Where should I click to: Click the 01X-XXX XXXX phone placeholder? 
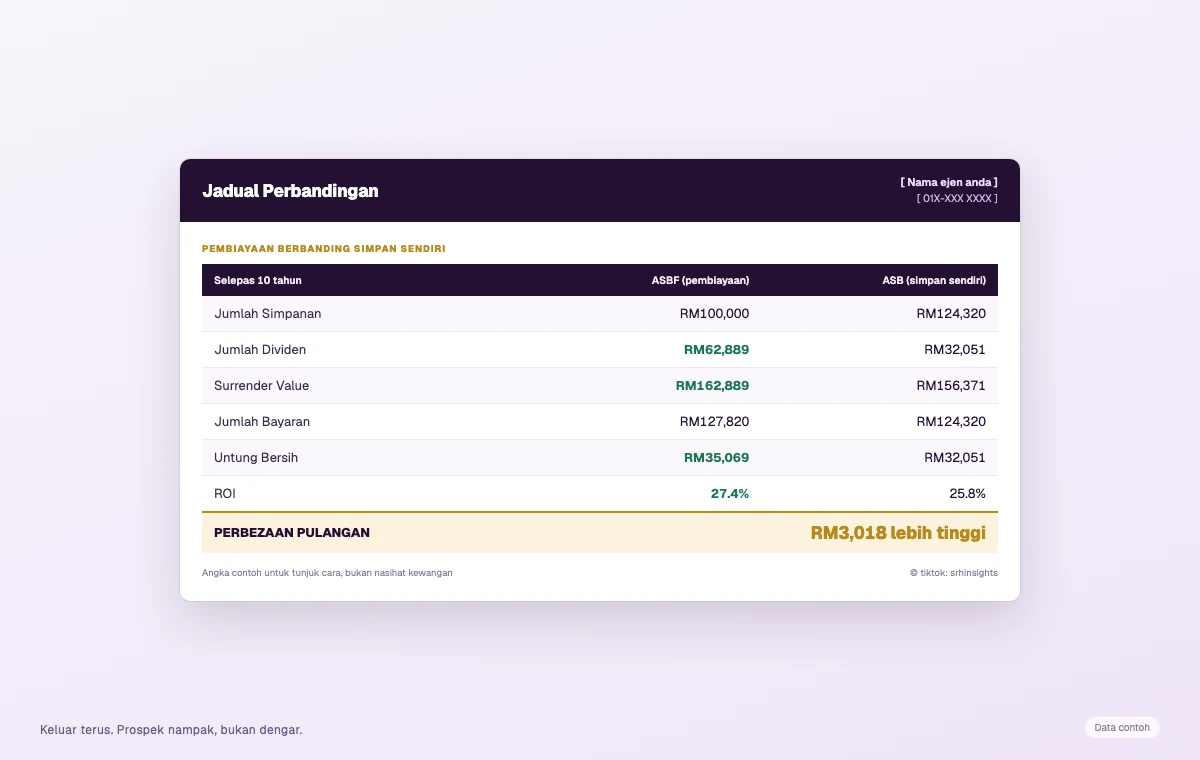[x=957, y=198]
